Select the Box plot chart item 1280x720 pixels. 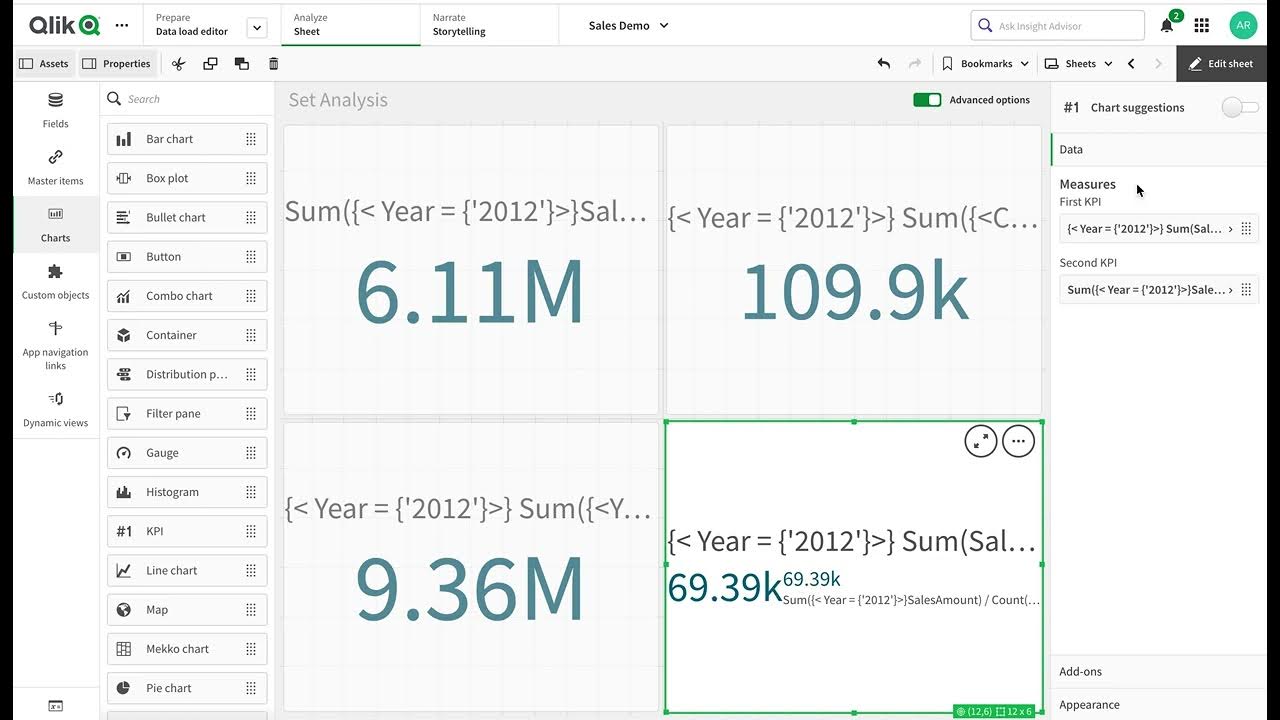pyautogui.click(x=187, y=178)
